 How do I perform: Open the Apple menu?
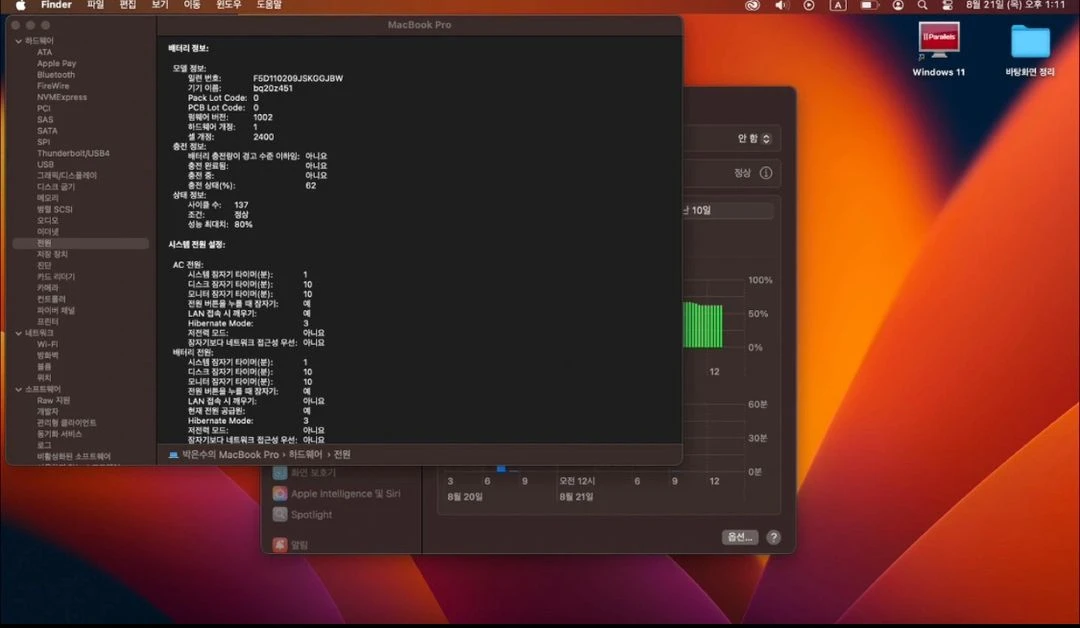point(21,5)
